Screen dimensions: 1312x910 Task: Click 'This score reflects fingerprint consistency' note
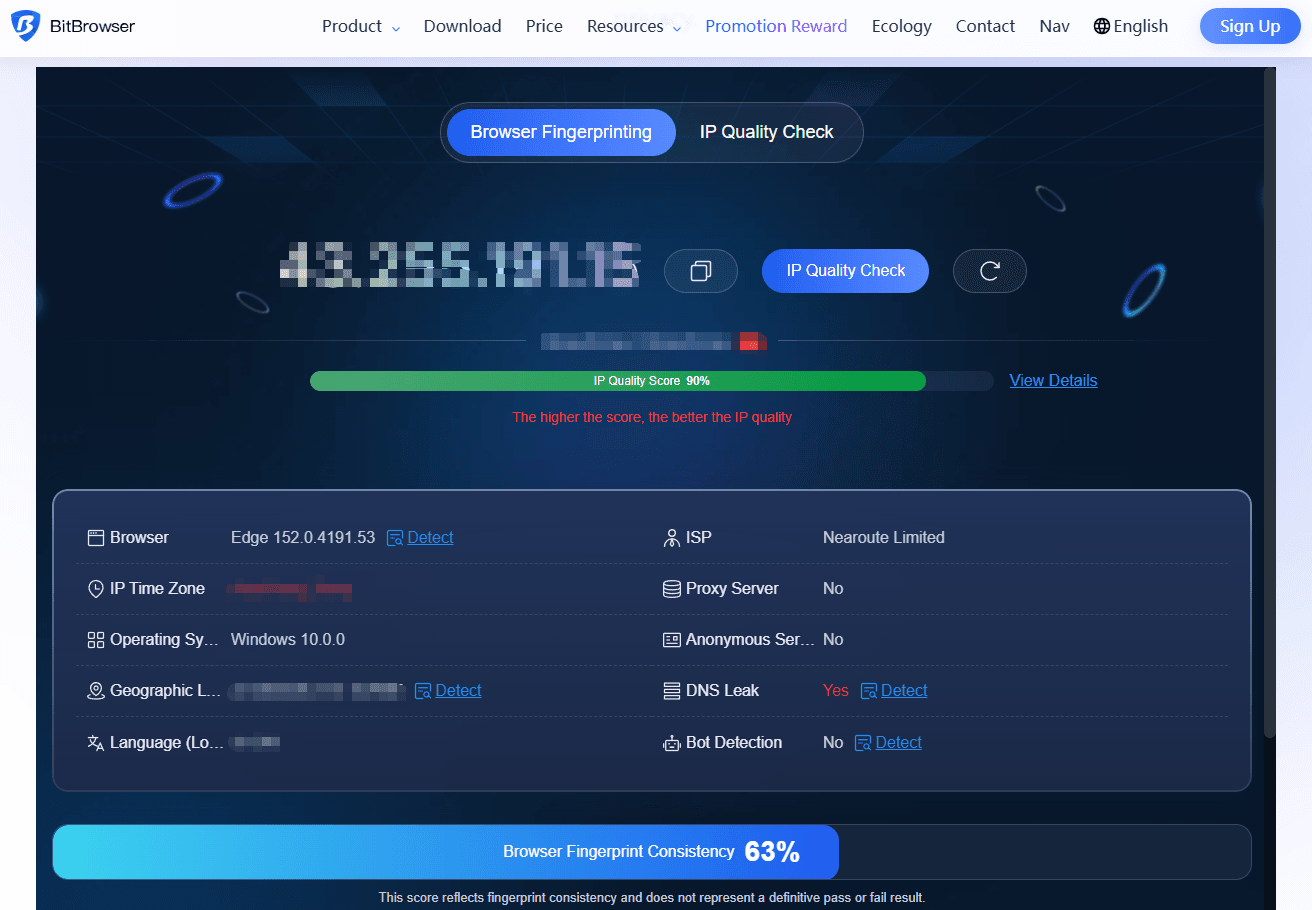tap(652, 898)
